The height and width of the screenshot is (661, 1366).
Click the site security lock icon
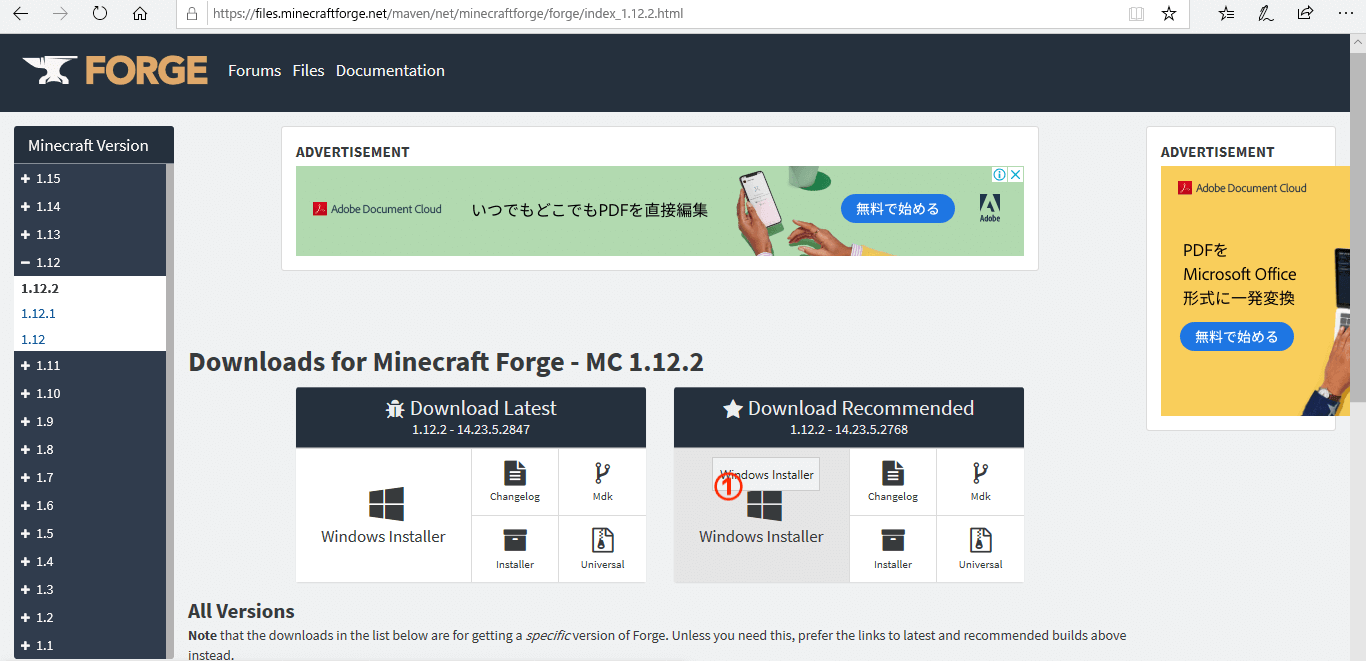click(x=191, y=14)
